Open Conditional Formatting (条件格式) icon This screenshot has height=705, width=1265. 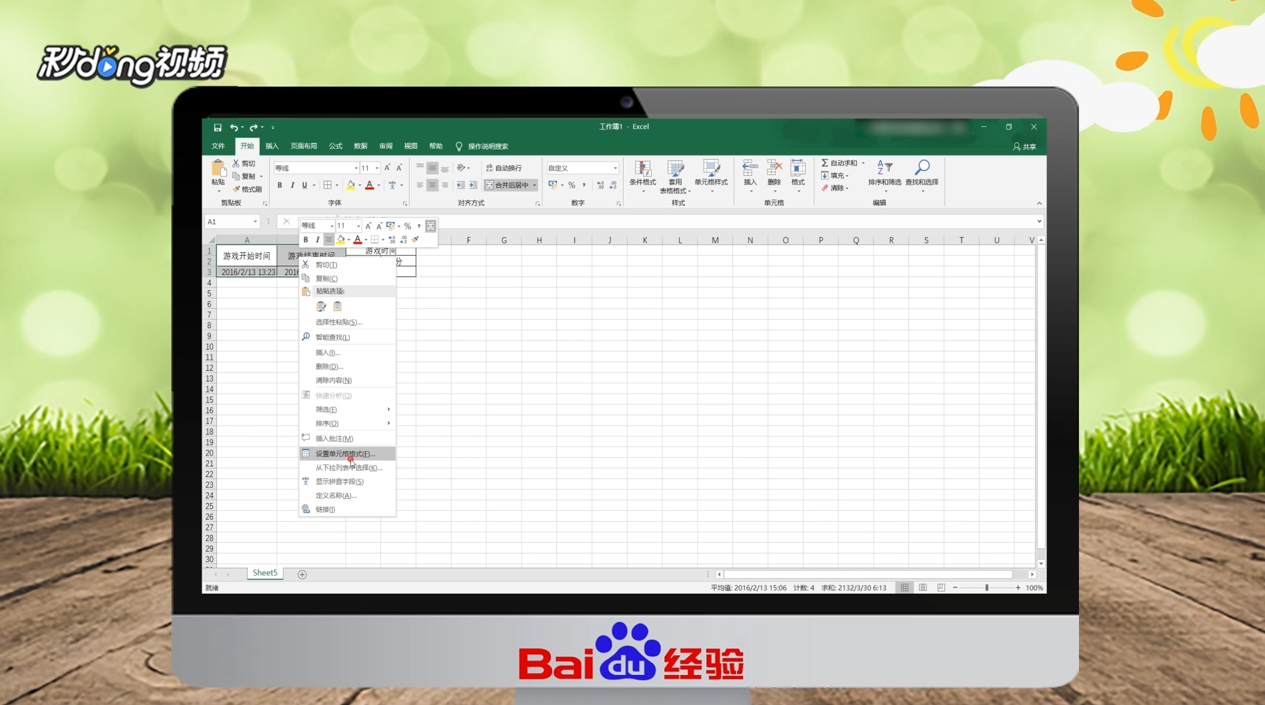tap(643, 168)
